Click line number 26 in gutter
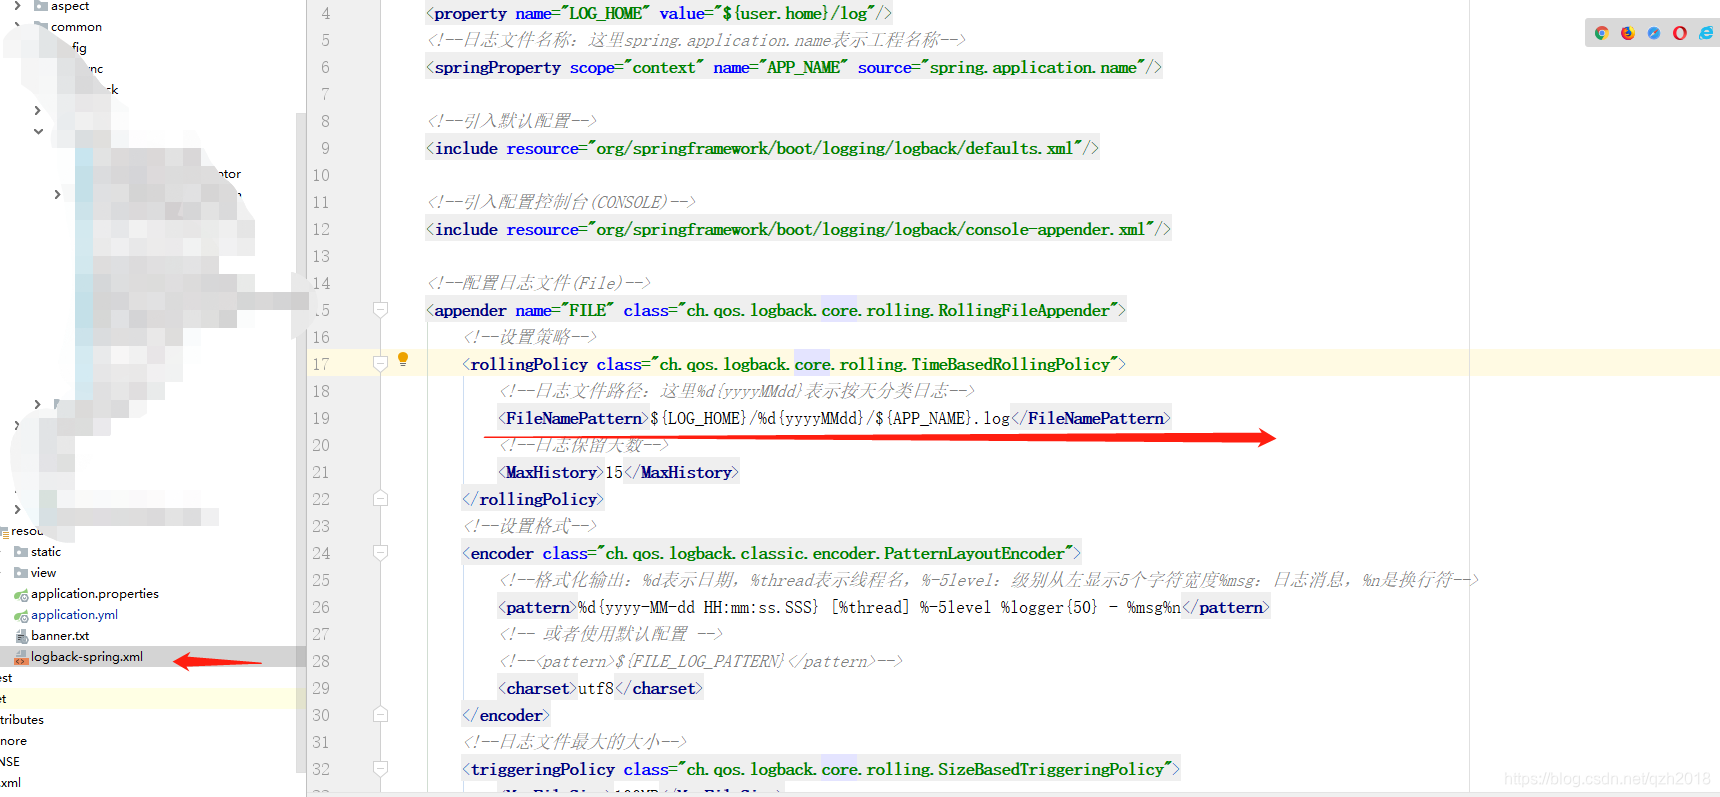This screenshot has height=797, width=1720. [x=320, y=607]
